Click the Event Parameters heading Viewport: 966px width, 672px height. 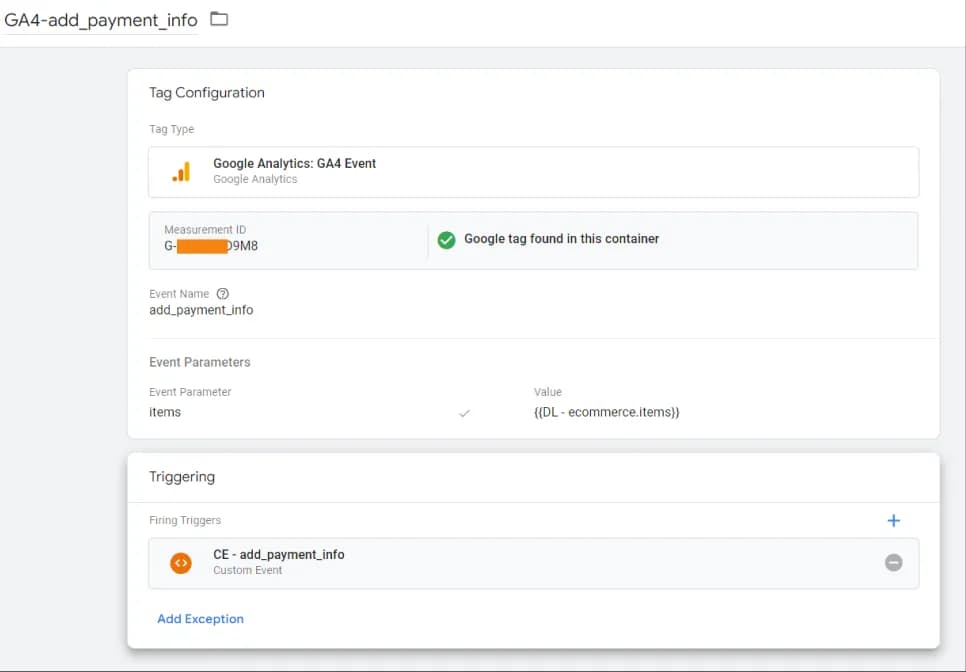[200, 362]
